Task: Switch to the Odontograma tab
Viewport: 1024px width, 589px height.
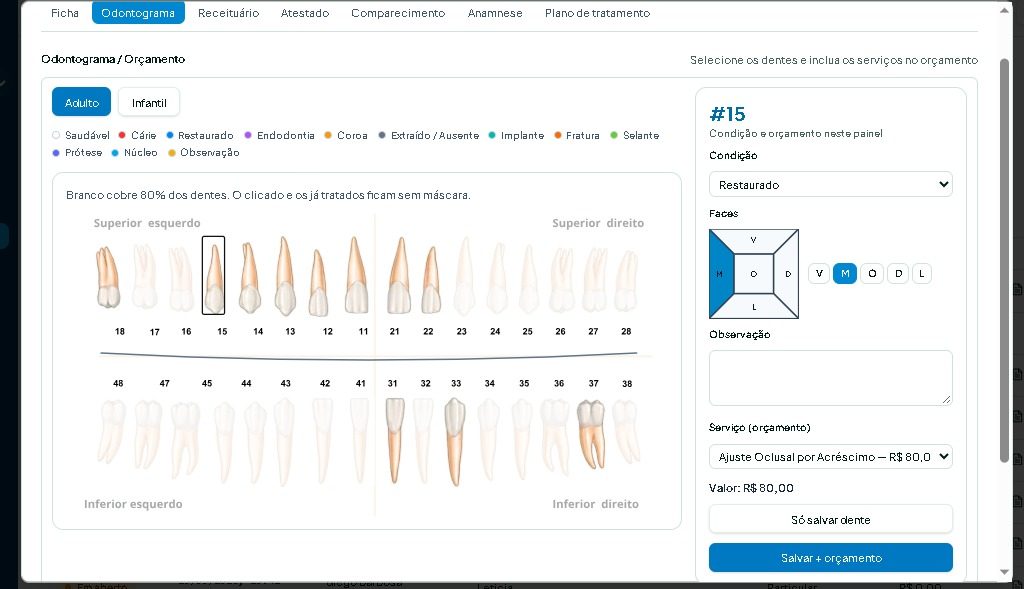Action: pyautogui.click(x=138, y=13)
